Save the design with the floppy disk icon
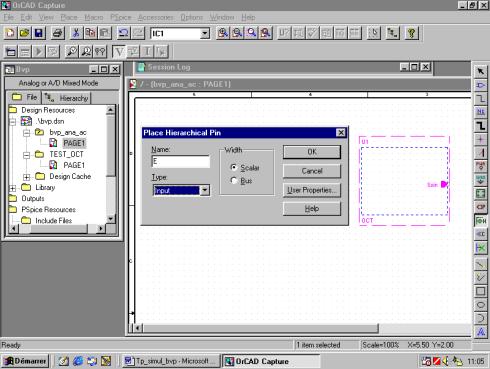 click(x=38, y=33)
